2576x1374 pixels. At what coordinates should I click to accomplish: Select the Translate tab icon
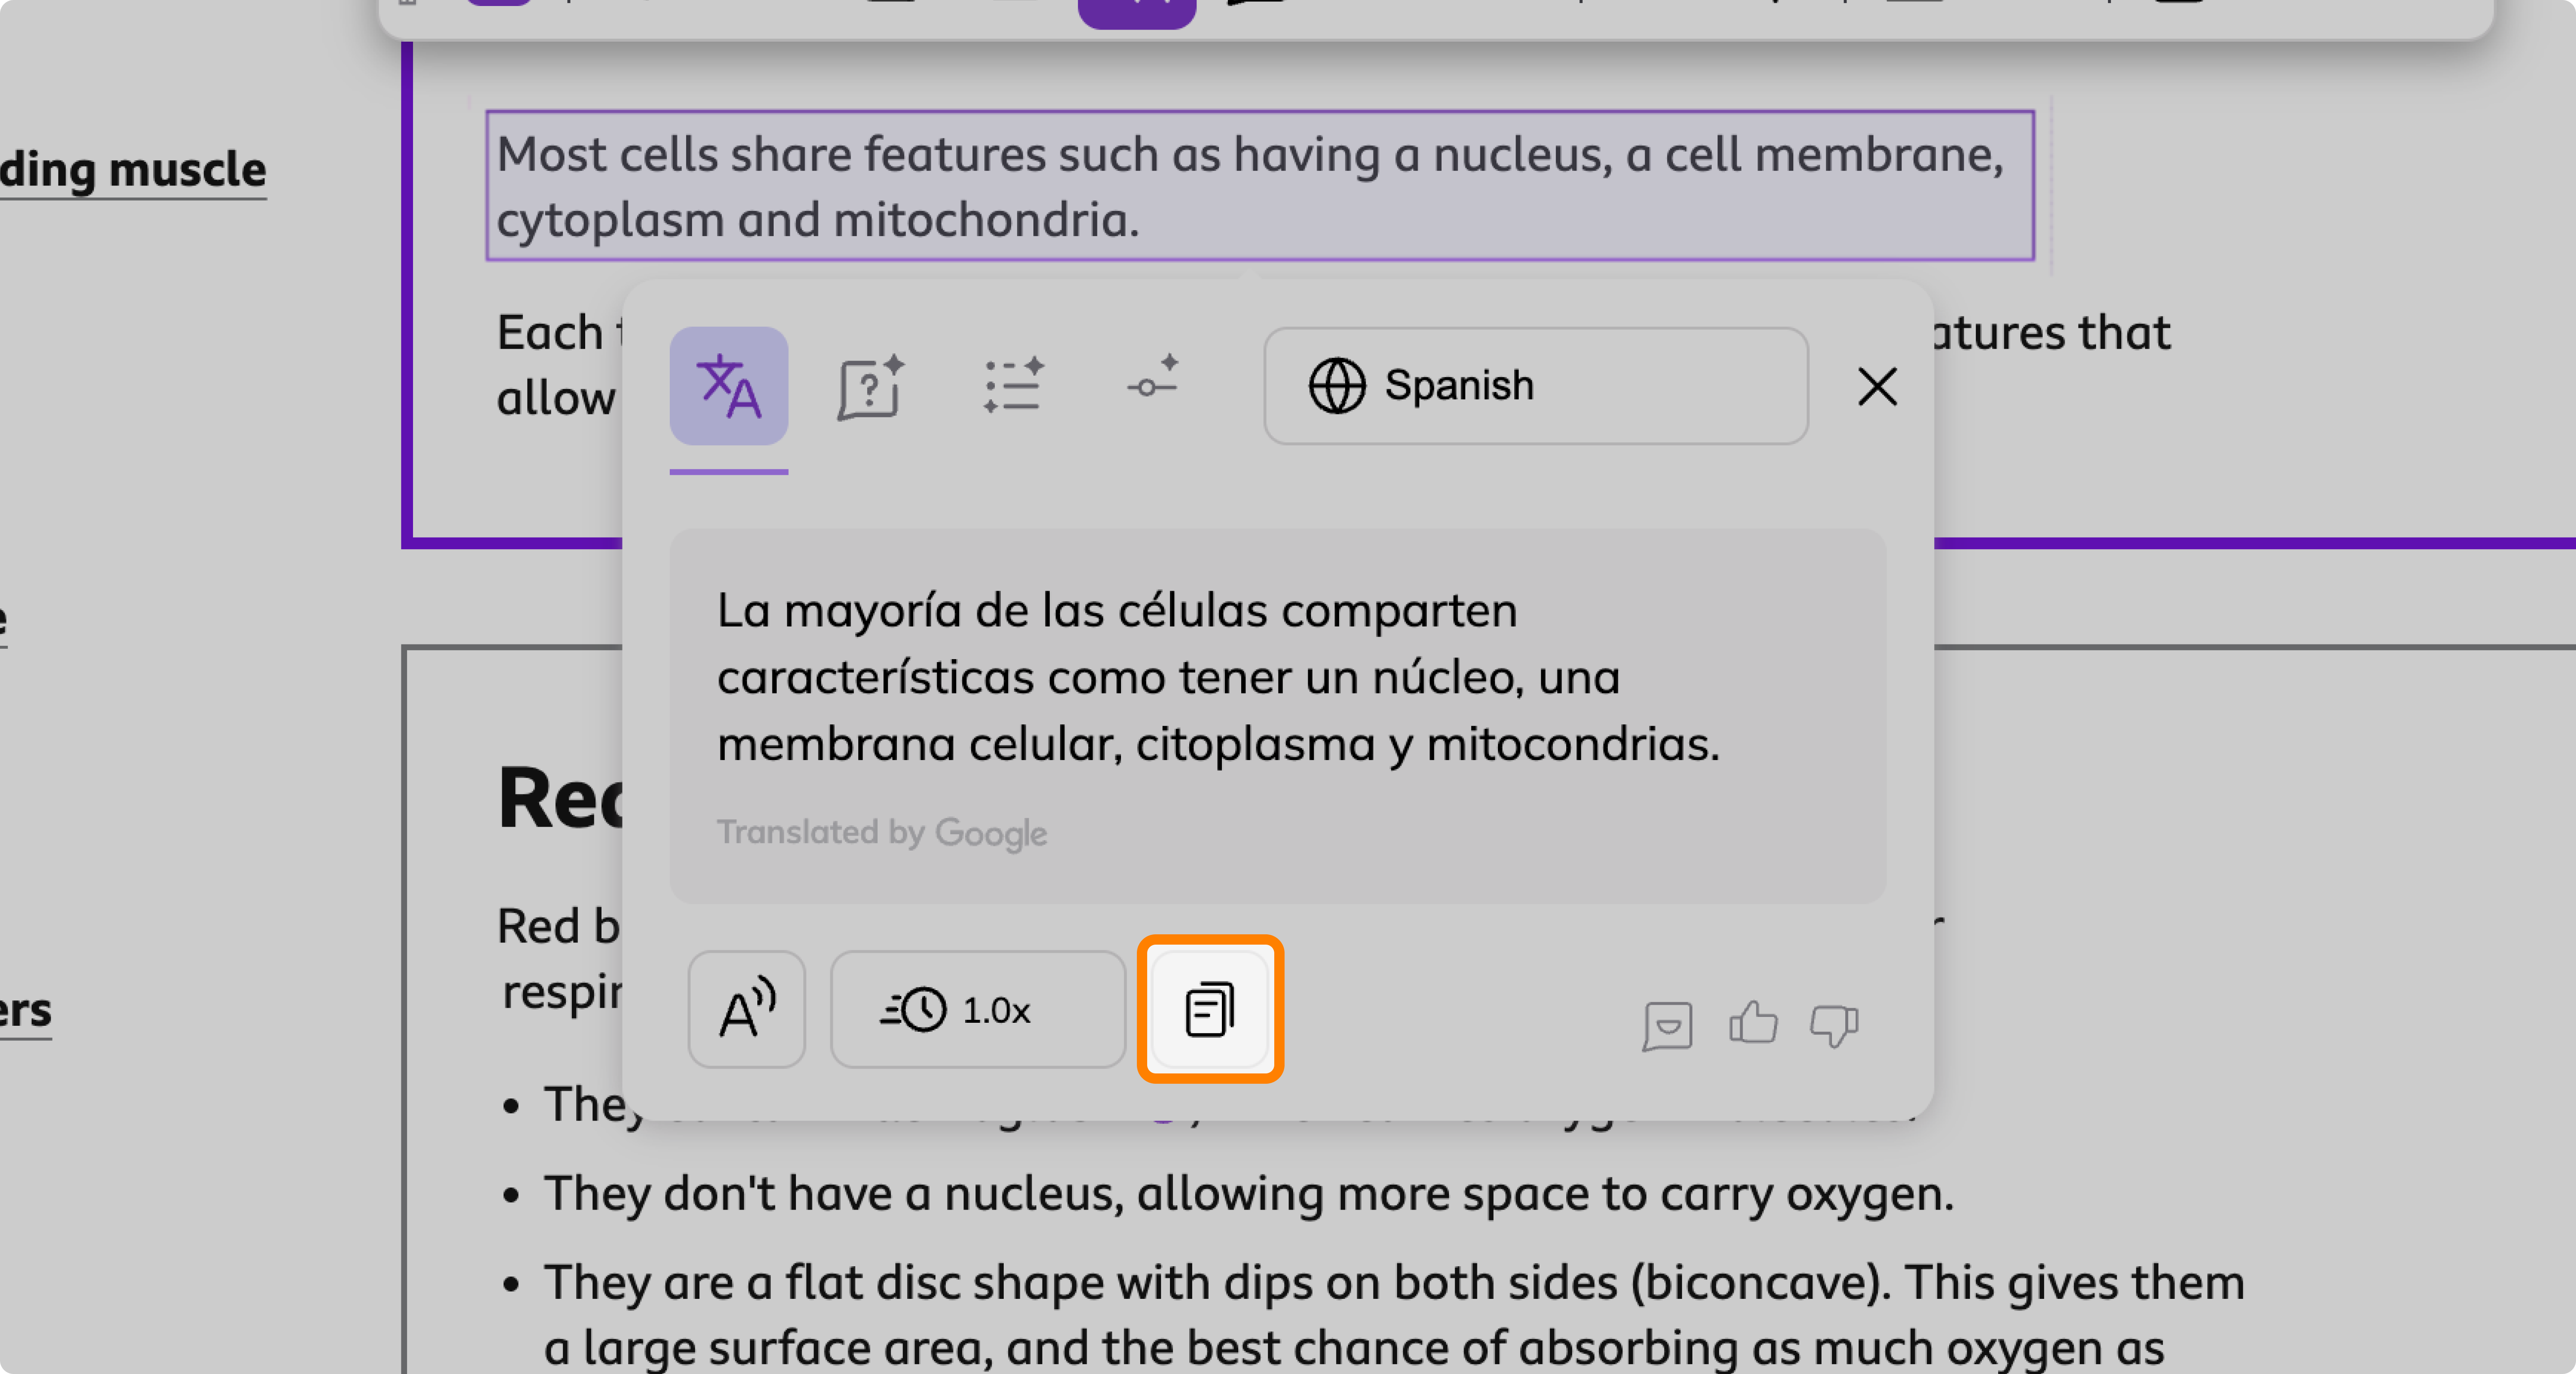coord(728,386)
